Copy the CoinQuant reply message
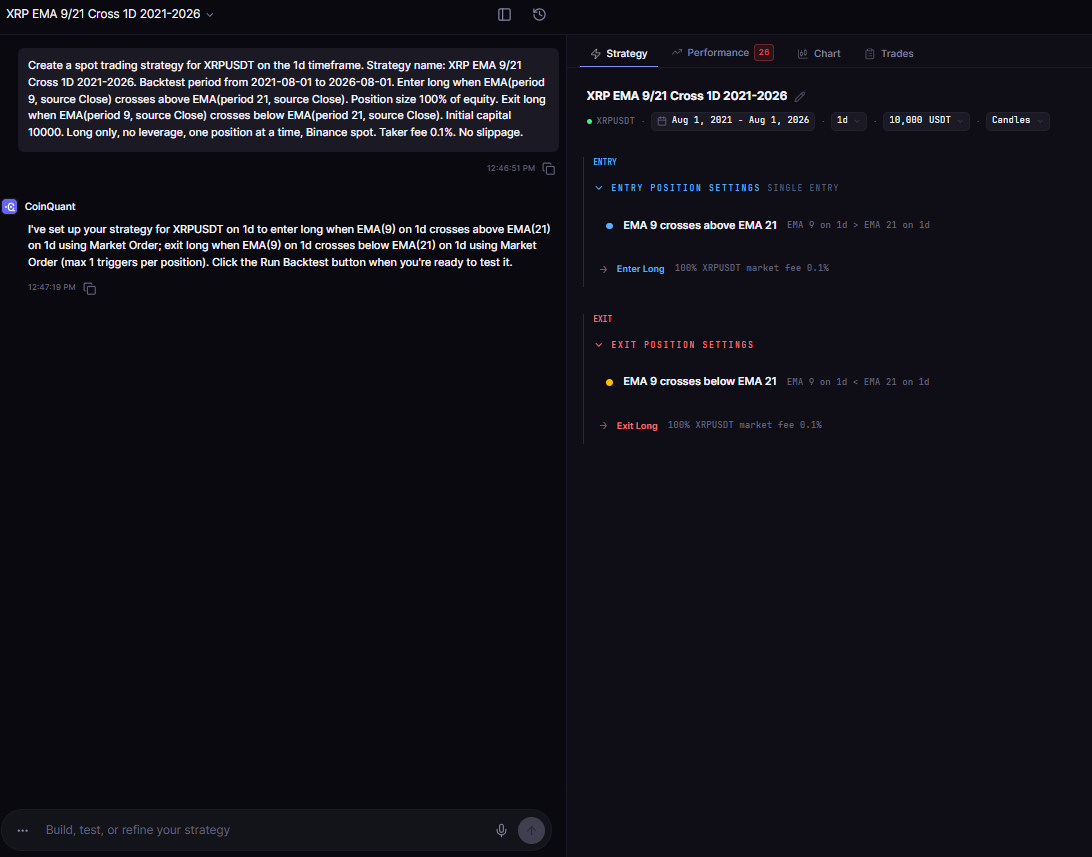The height and width of the screenshot is (857, 1092). [x=90, y=288]
